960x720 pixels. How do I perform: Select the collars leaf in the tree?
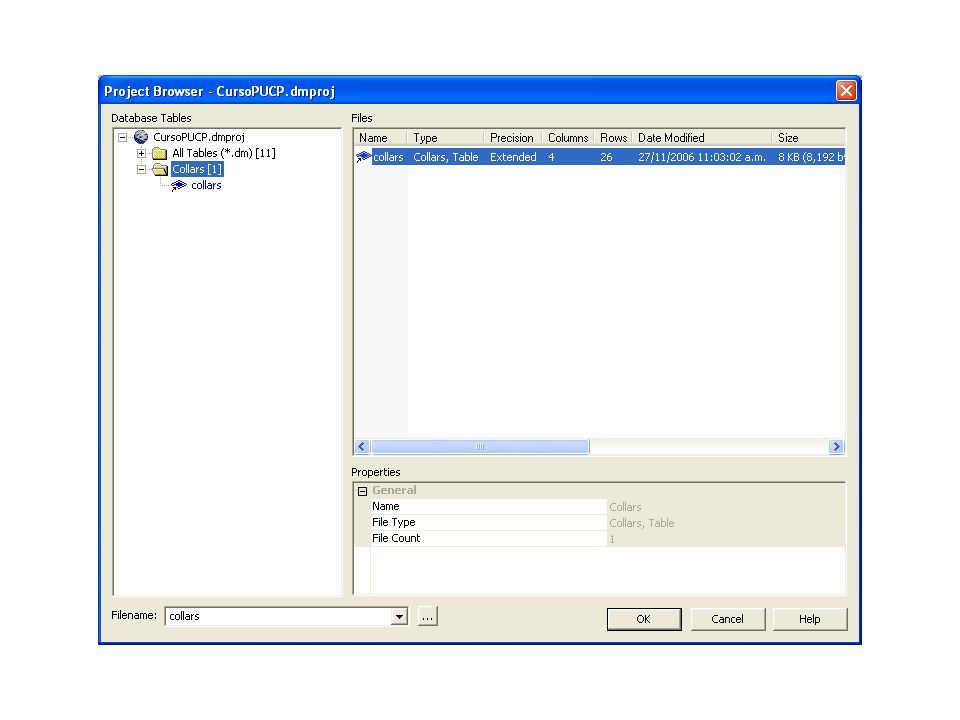(206, 185)
